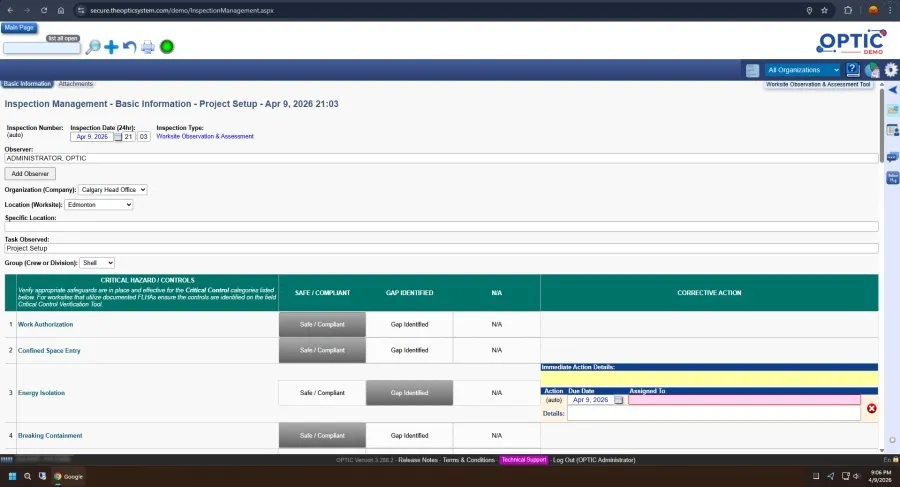Switch to Attachments tab
The image size is (900, 487).
[x=75, y=84]
